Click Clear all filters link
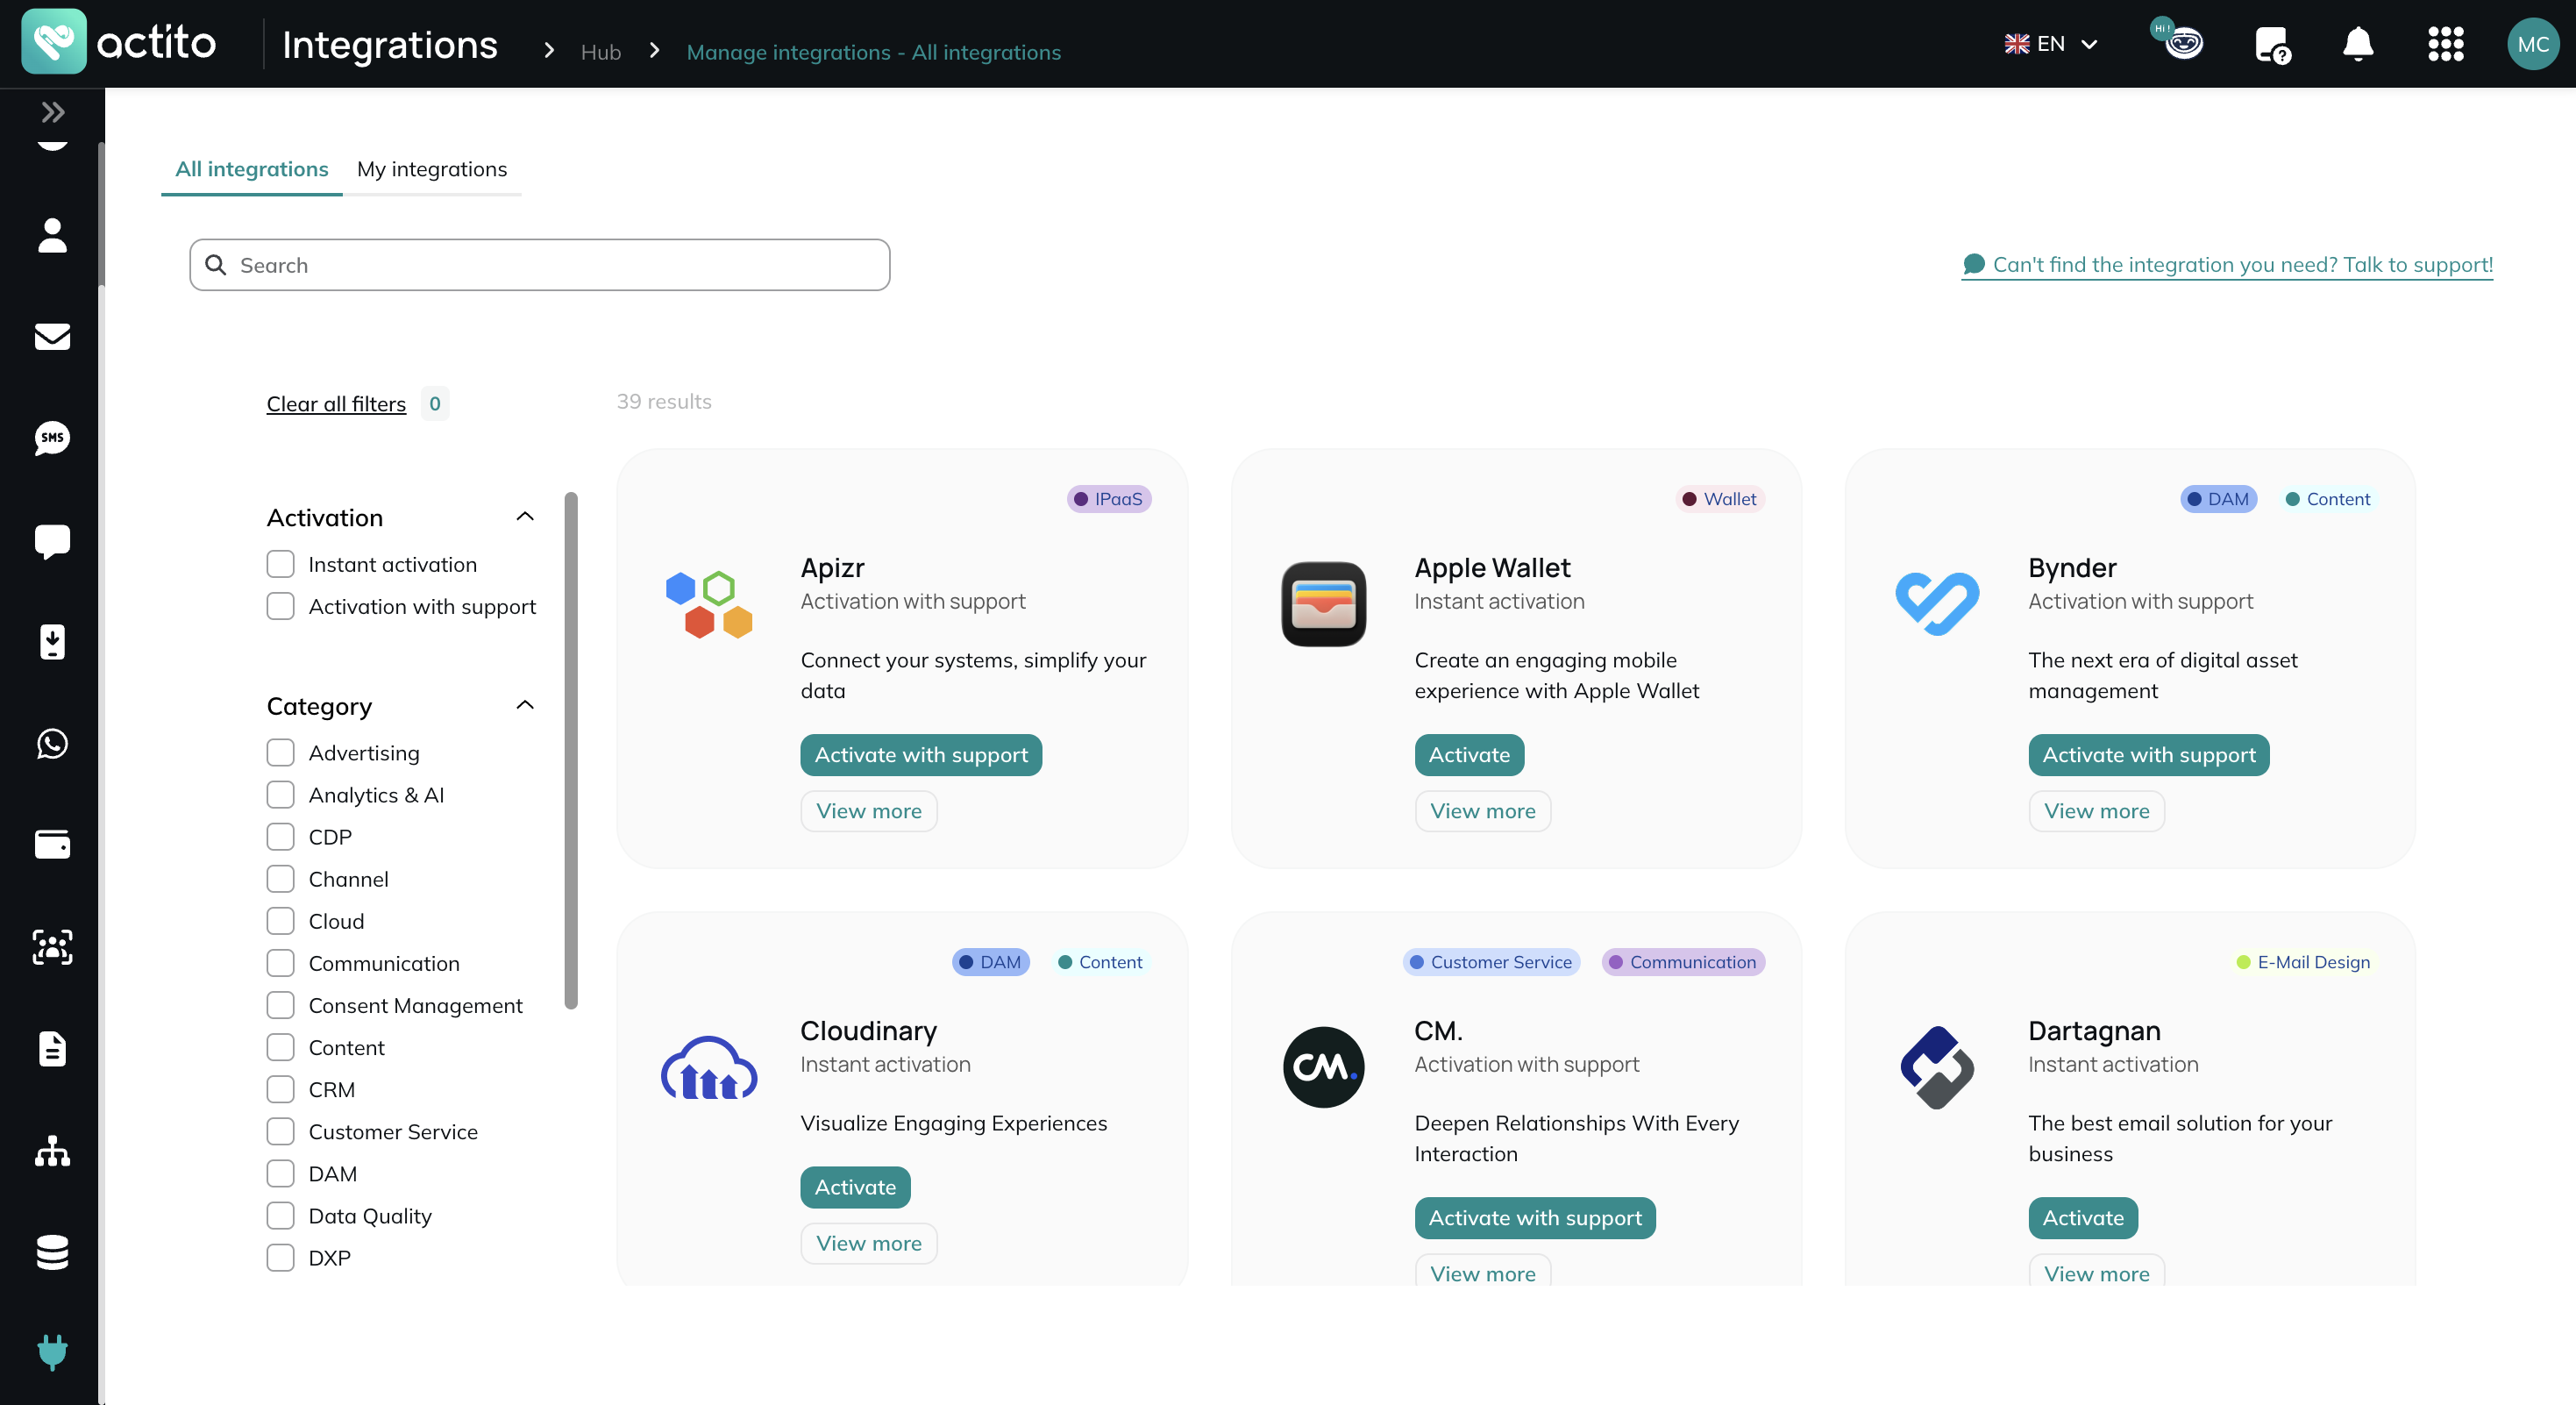The width and height of the screenshot is (2576, 1405). pyautogui.click(x=336, y=404)
